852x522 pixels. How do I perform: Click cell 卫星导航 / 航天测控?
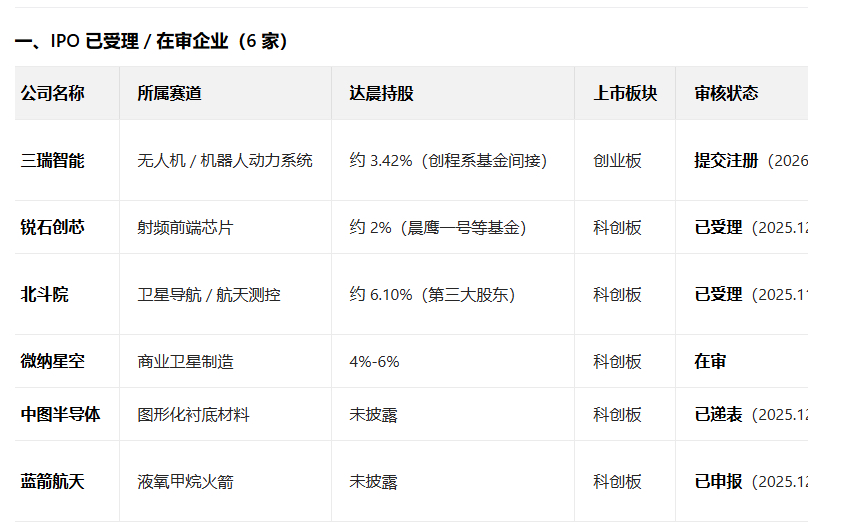point(209,294)
